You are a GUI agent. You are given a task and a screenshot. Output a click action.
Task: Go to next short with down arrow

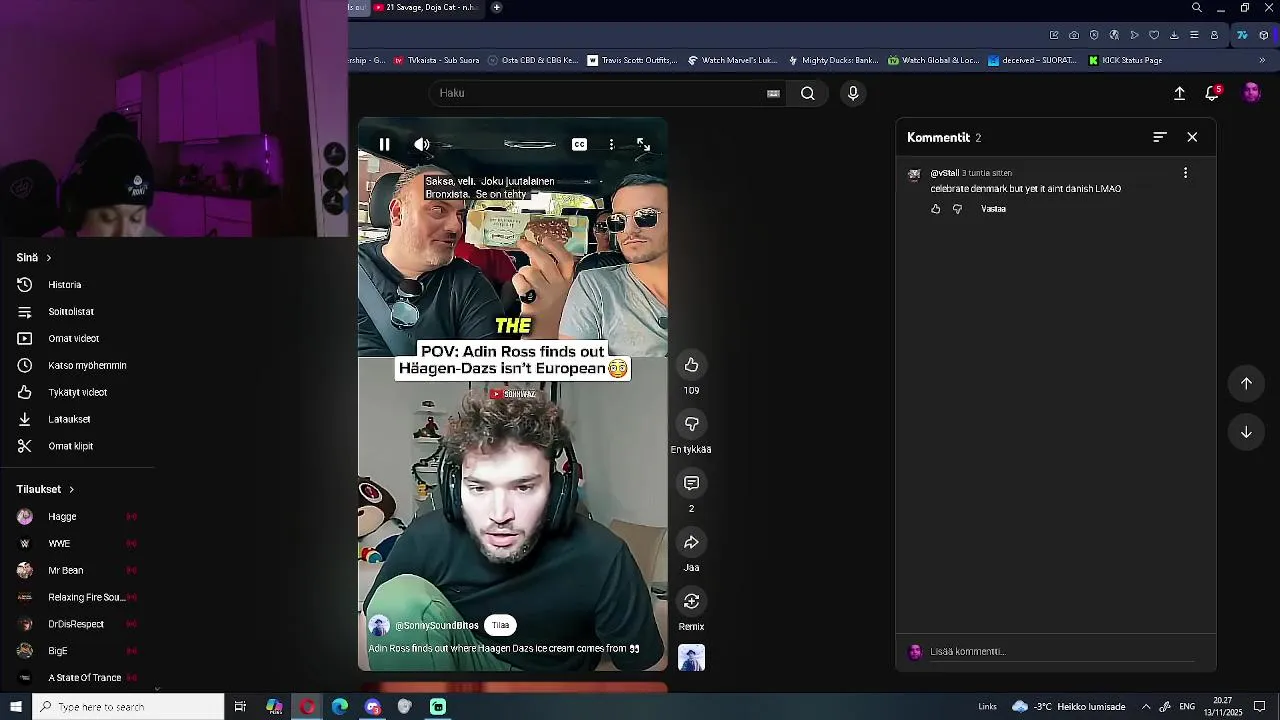pos(1246,432)
